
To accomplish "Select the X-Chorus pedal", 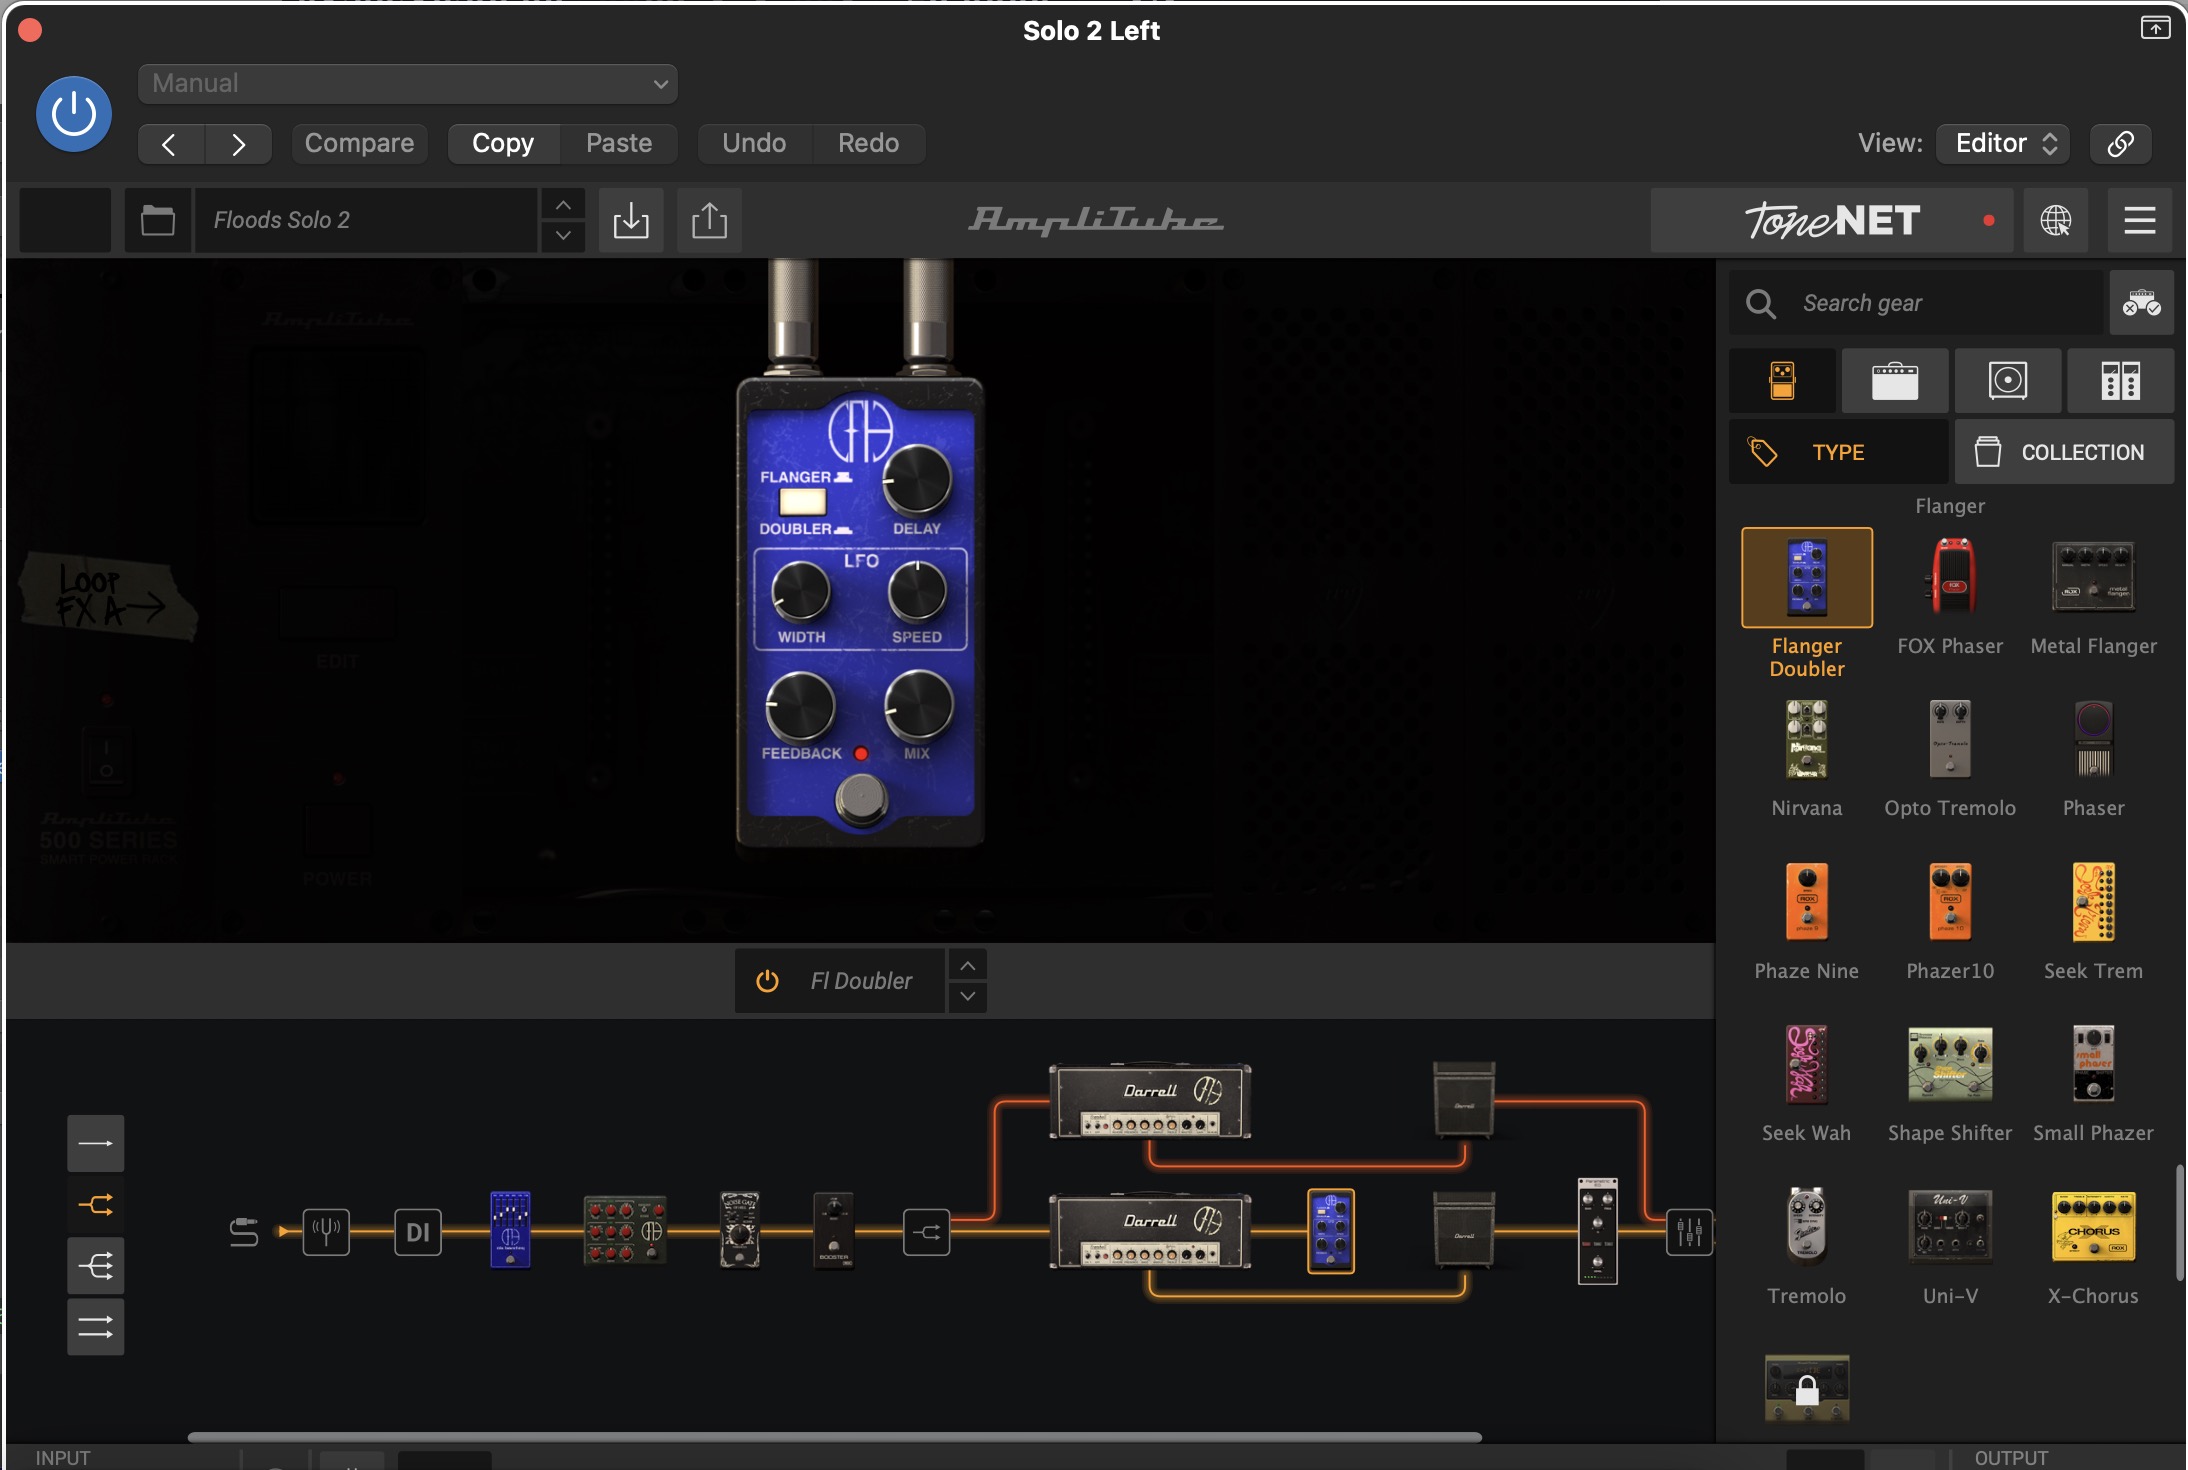I will (x=2093, y=1227).
